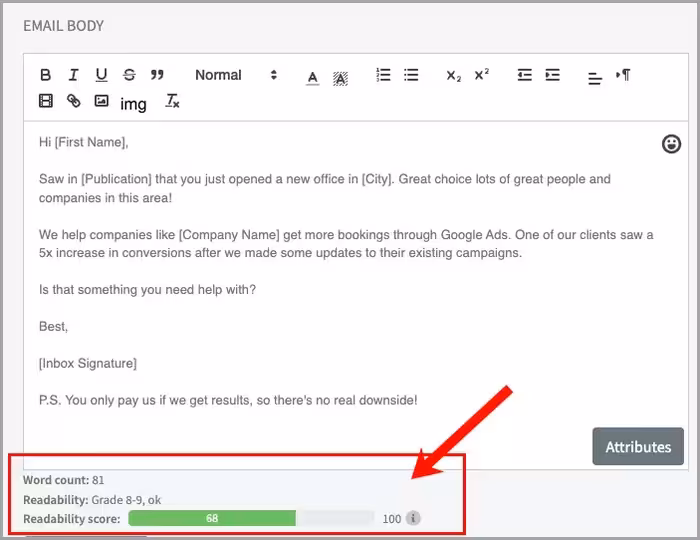Insert a bulleted list
The height and width of the screenshot is (540, 700).
[x=411, y=75]
